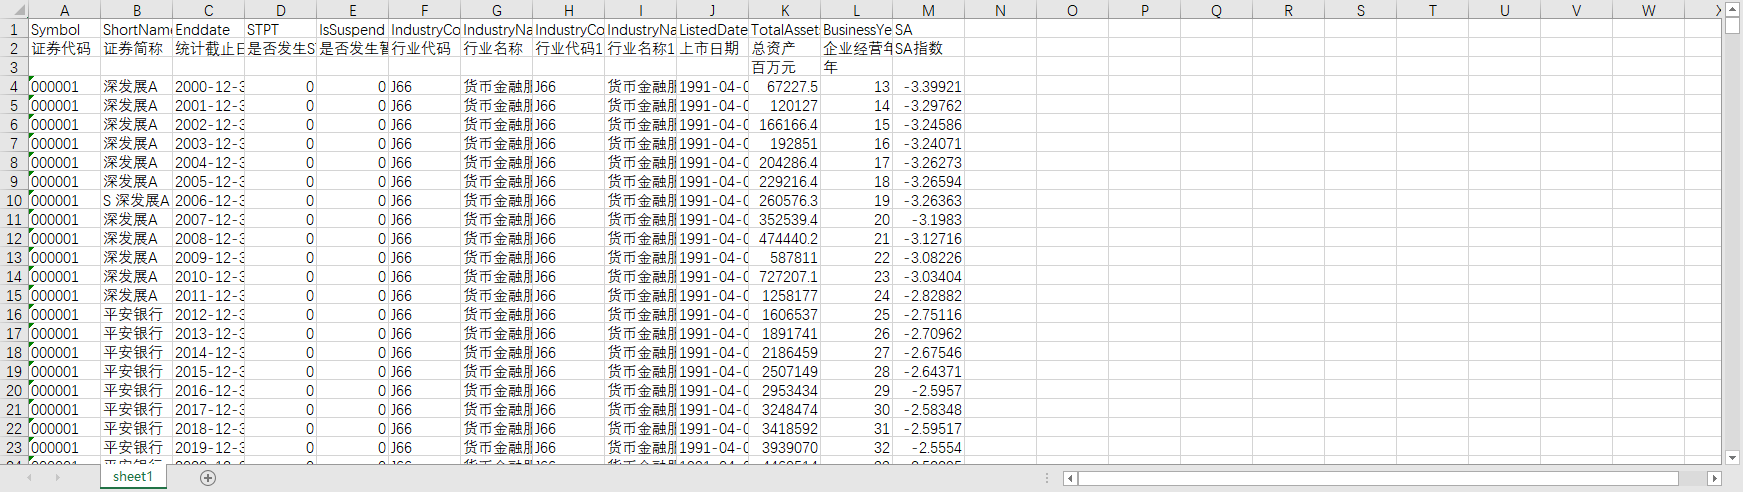Select the date cell 2000-12-3
This screenshot has height=492, width=1743.
pyautogui.click(x=208, y=87)
